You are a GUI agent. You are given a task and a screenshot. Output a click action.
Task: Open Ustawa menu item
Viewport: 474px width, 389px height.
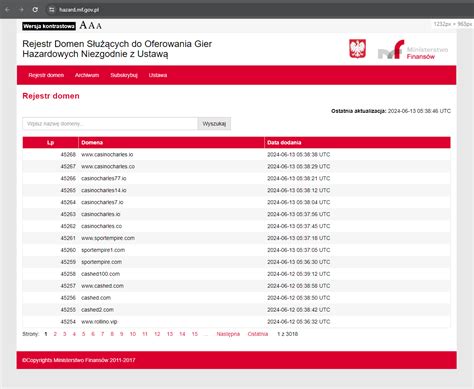(158, 75)
